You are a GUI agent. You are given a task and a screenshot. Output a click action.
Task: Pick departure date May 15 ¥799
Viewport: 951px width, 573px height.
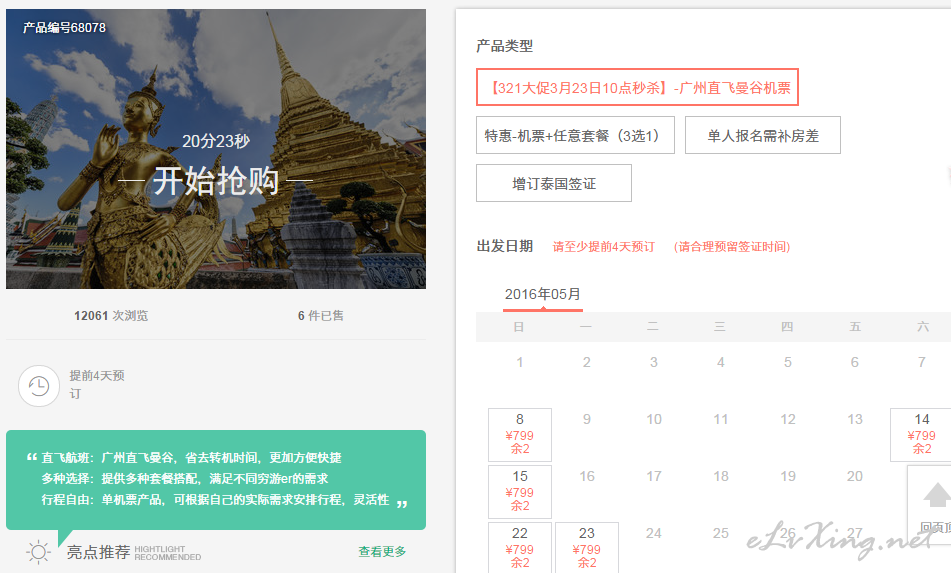point(520,491)
